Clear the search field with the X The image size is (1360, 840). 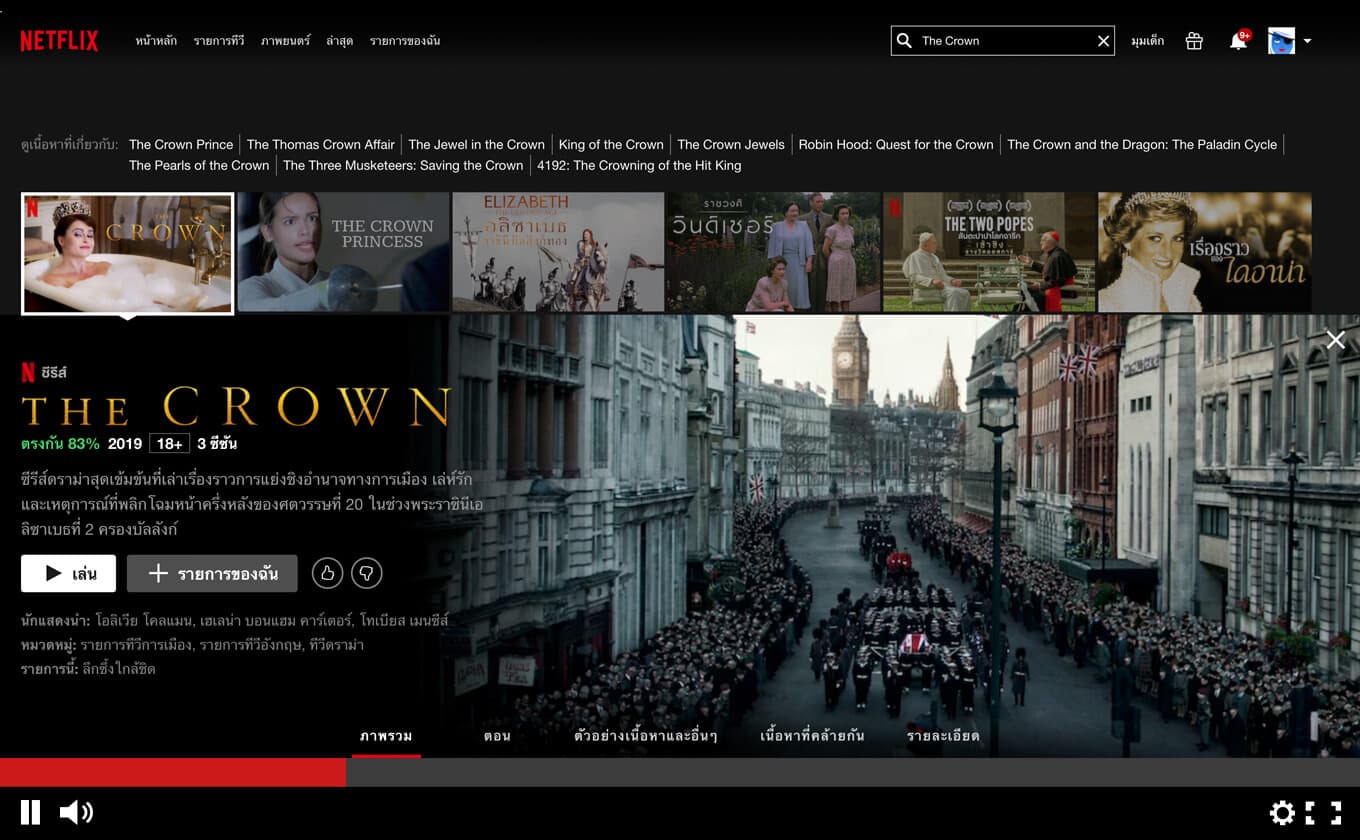click(x=1103, y=41)
